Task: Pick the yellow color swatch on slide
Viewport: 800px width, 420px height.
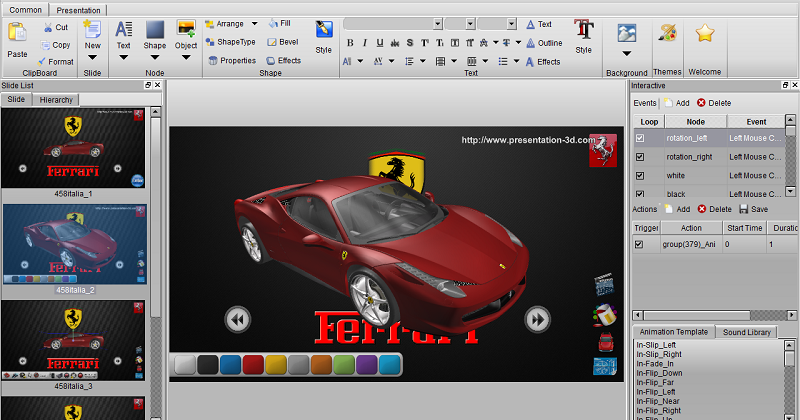Action: tap(276, 365)
